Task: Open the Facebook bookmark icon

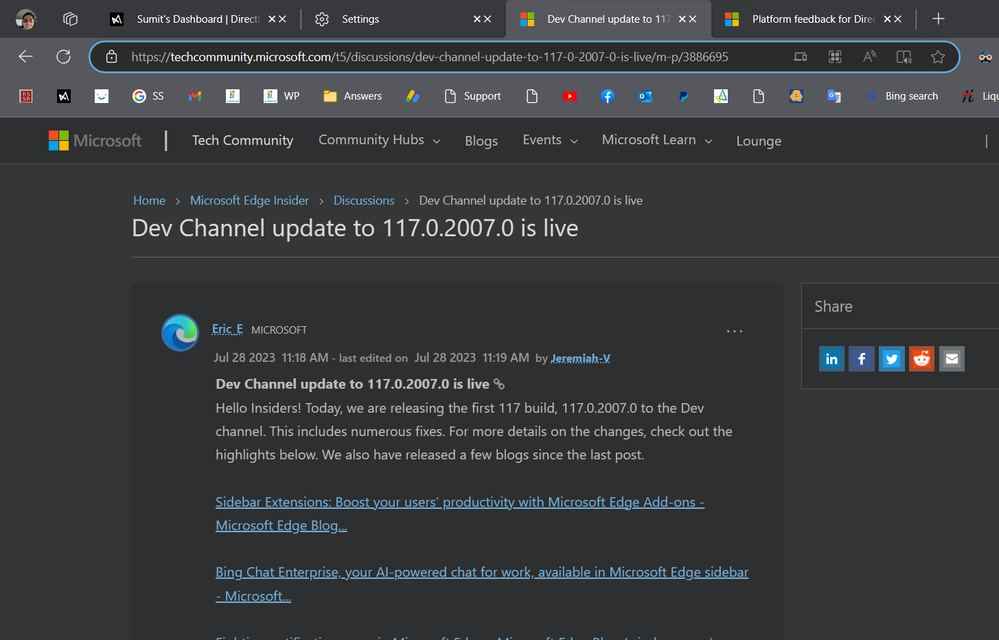Action: coord(607,96)
